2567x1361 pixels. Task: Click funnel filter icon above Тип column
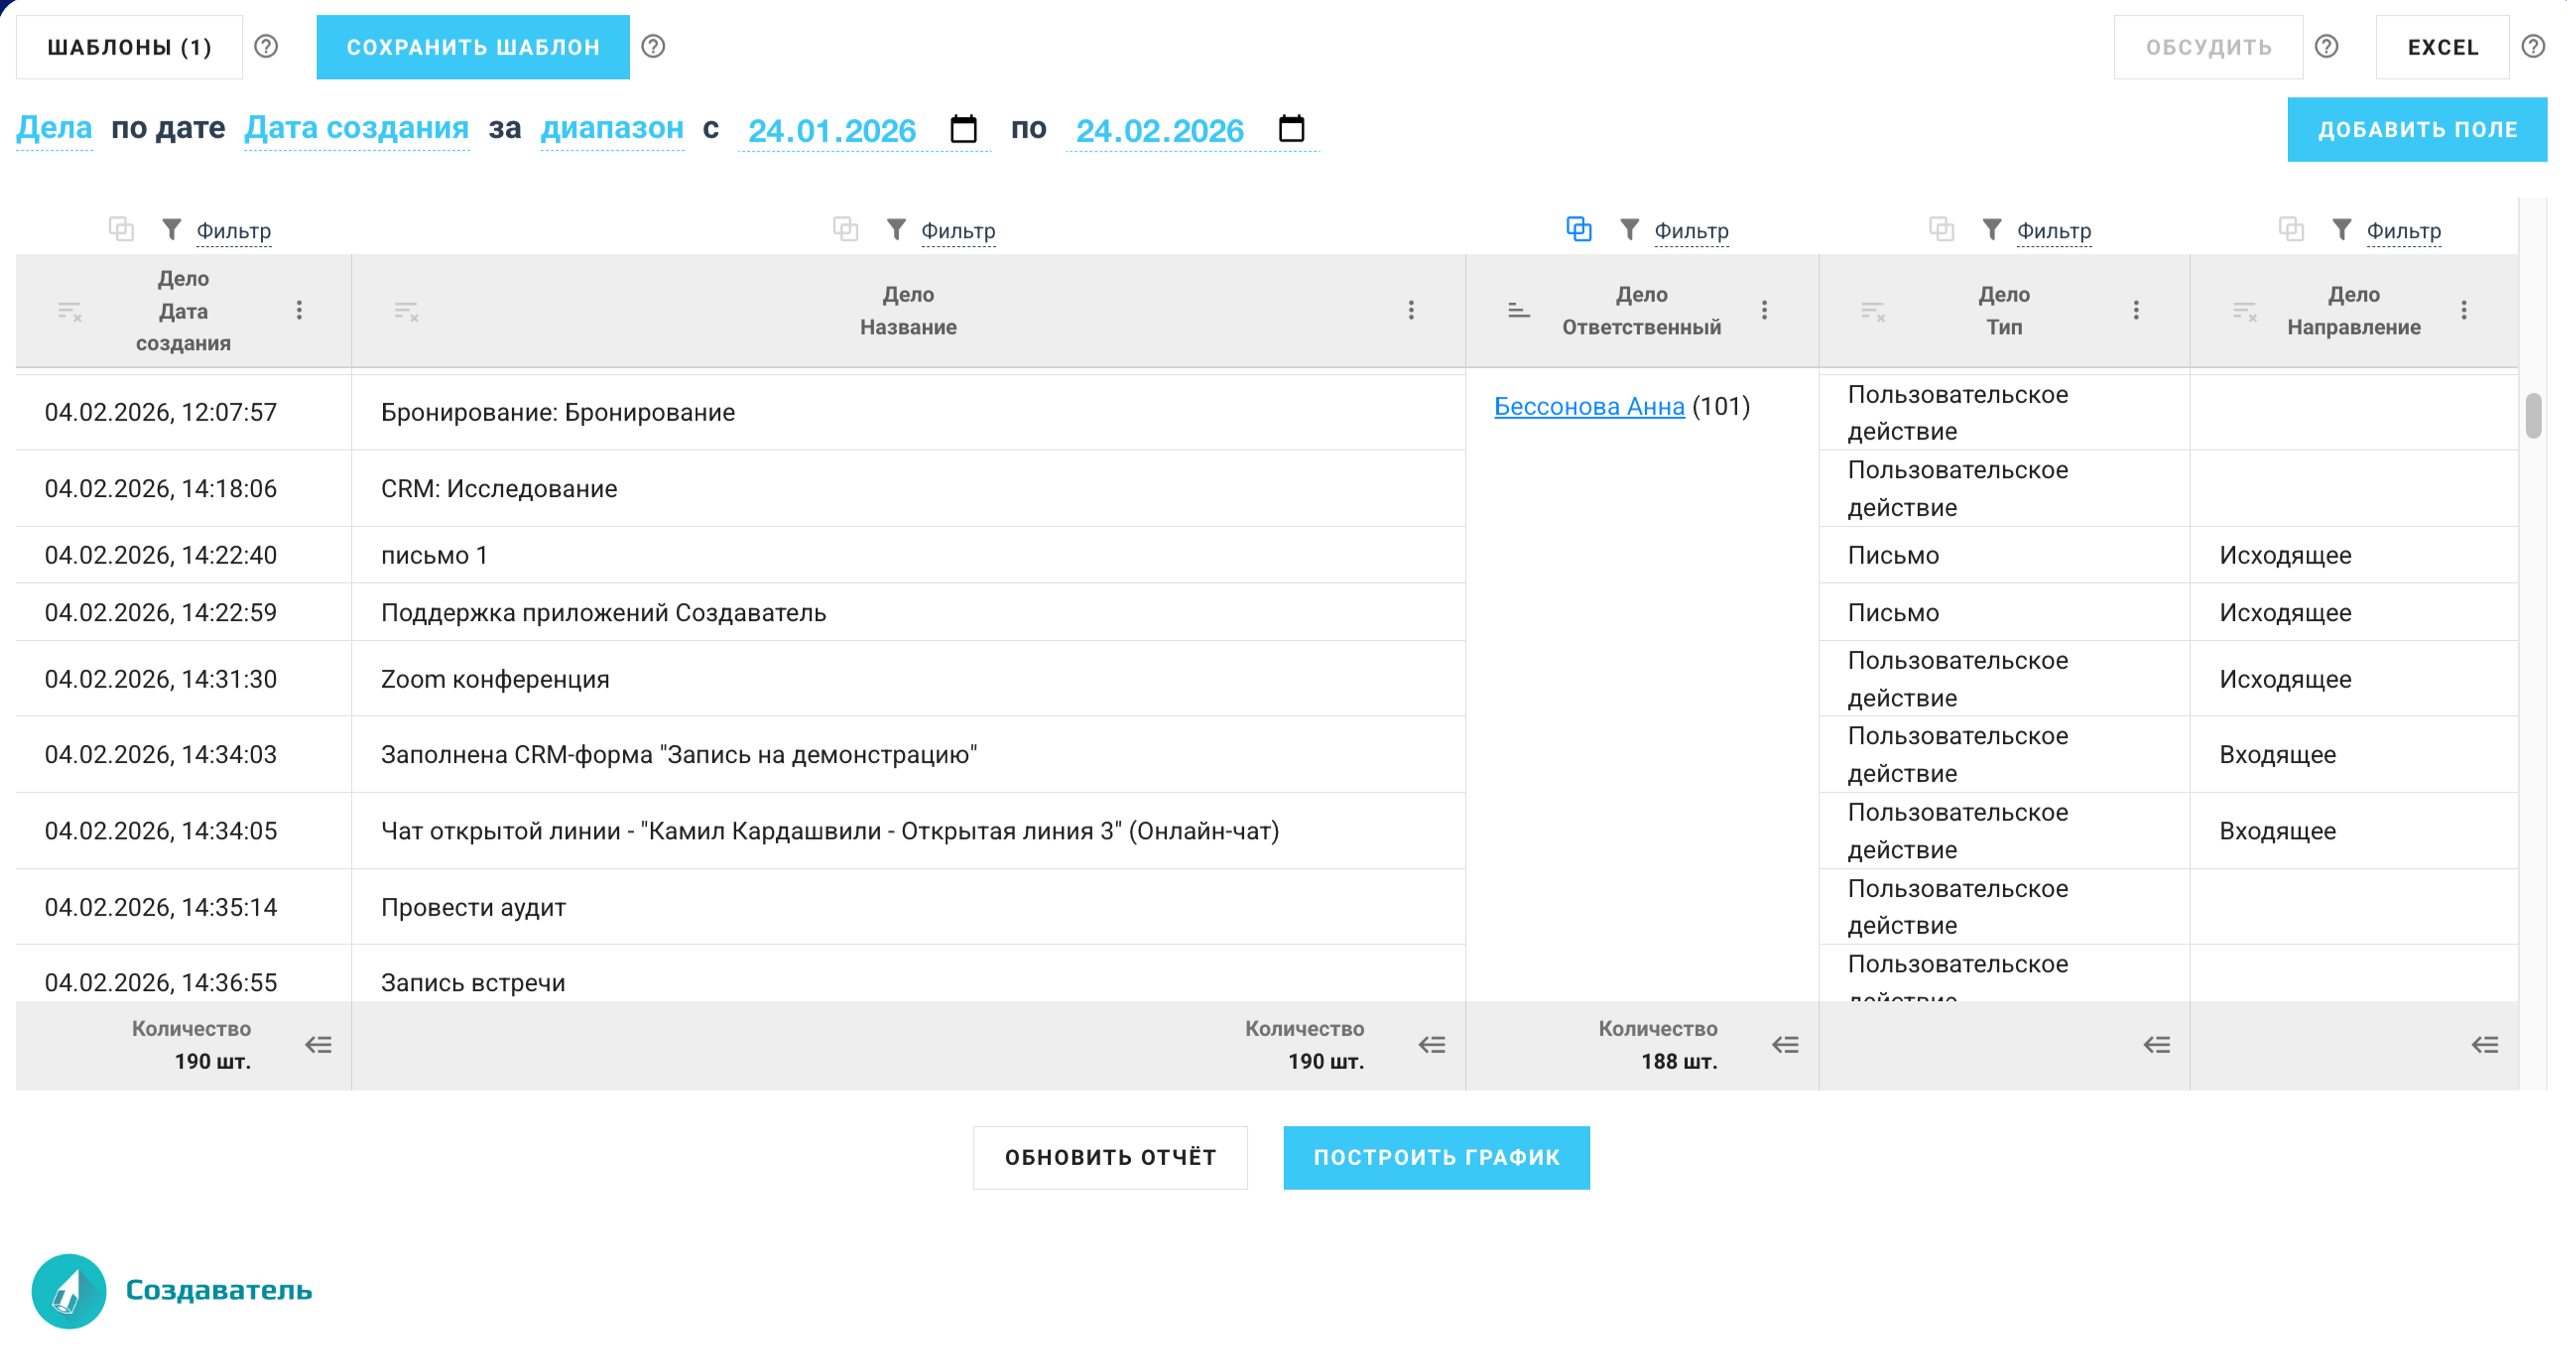pyautogui.click(x=1992, y=230)
